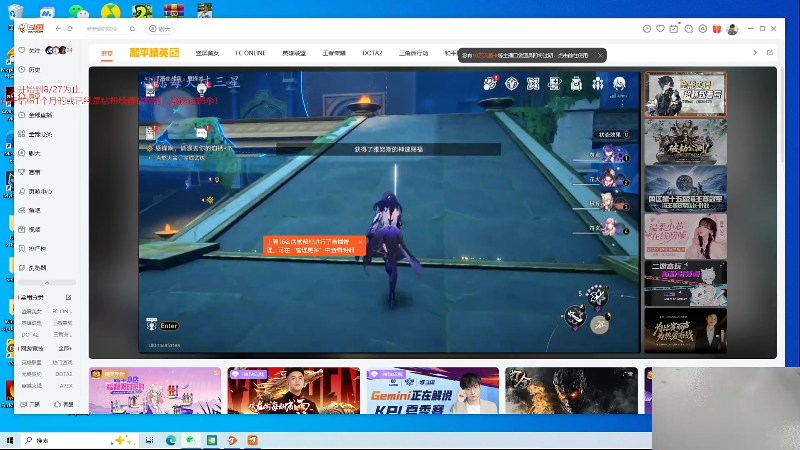Screen dimensions: 800x450
Task: Open WeChat from the taskbar
Action: click(x=191, y=440)
